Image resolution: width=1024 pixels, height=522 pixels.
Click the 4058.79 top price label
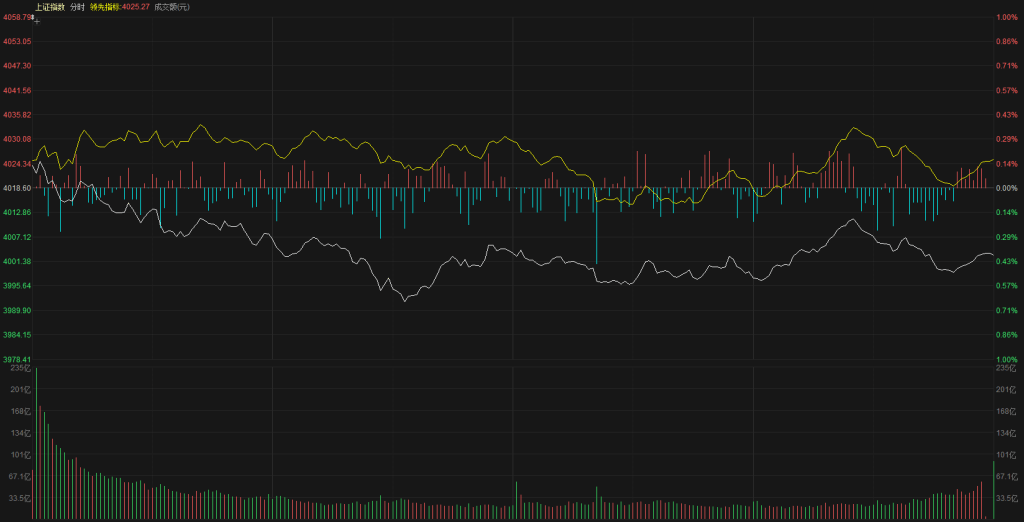(17, 17)
